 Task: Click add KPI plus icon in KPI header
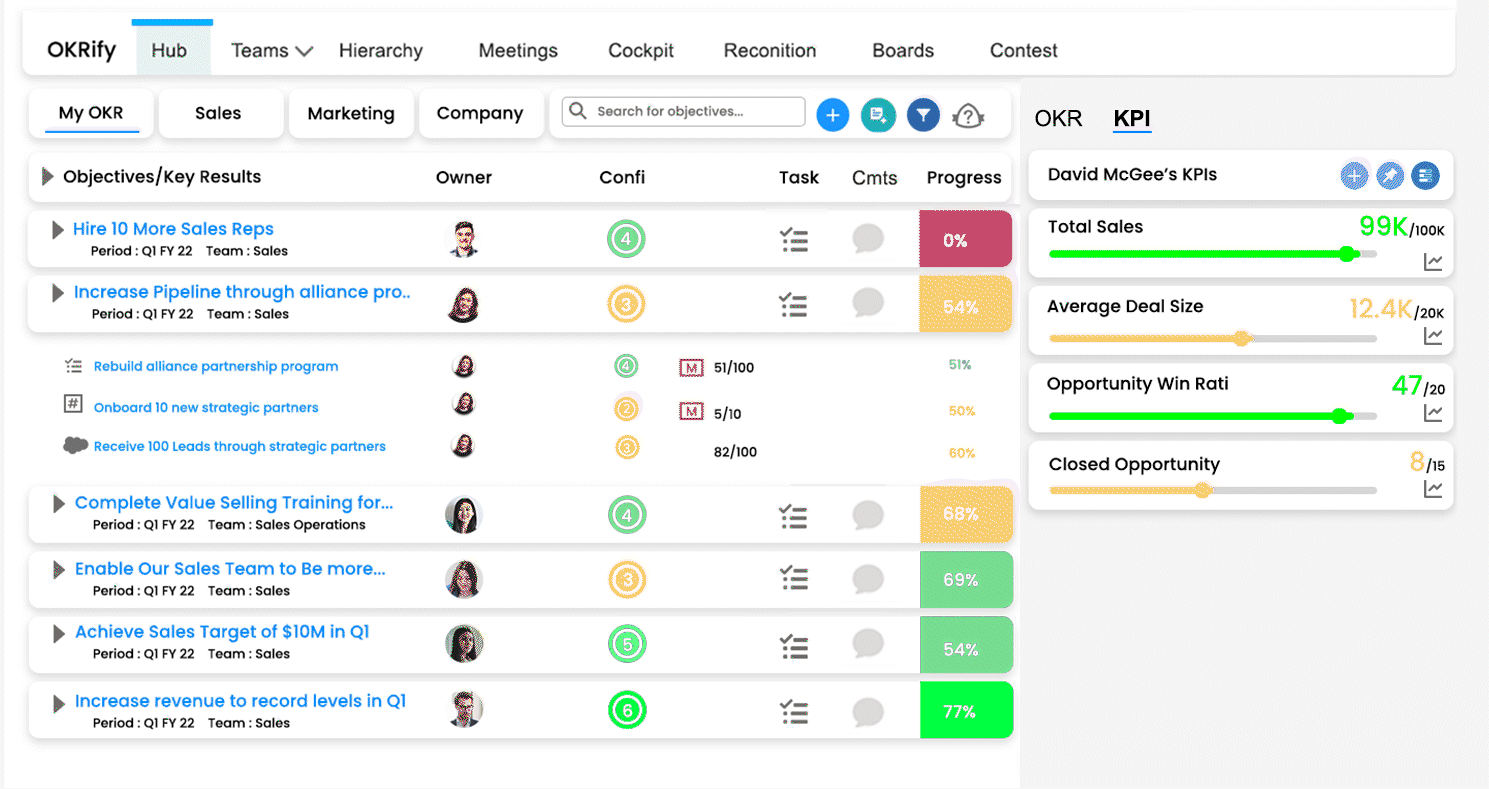pyautogui.click(x=1354, y=176)
